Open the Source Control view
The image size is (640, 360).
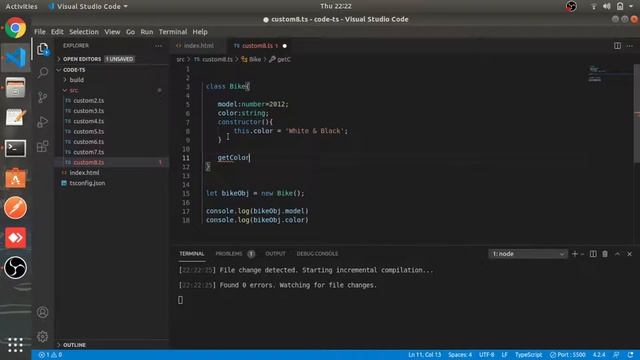[43, 97]
